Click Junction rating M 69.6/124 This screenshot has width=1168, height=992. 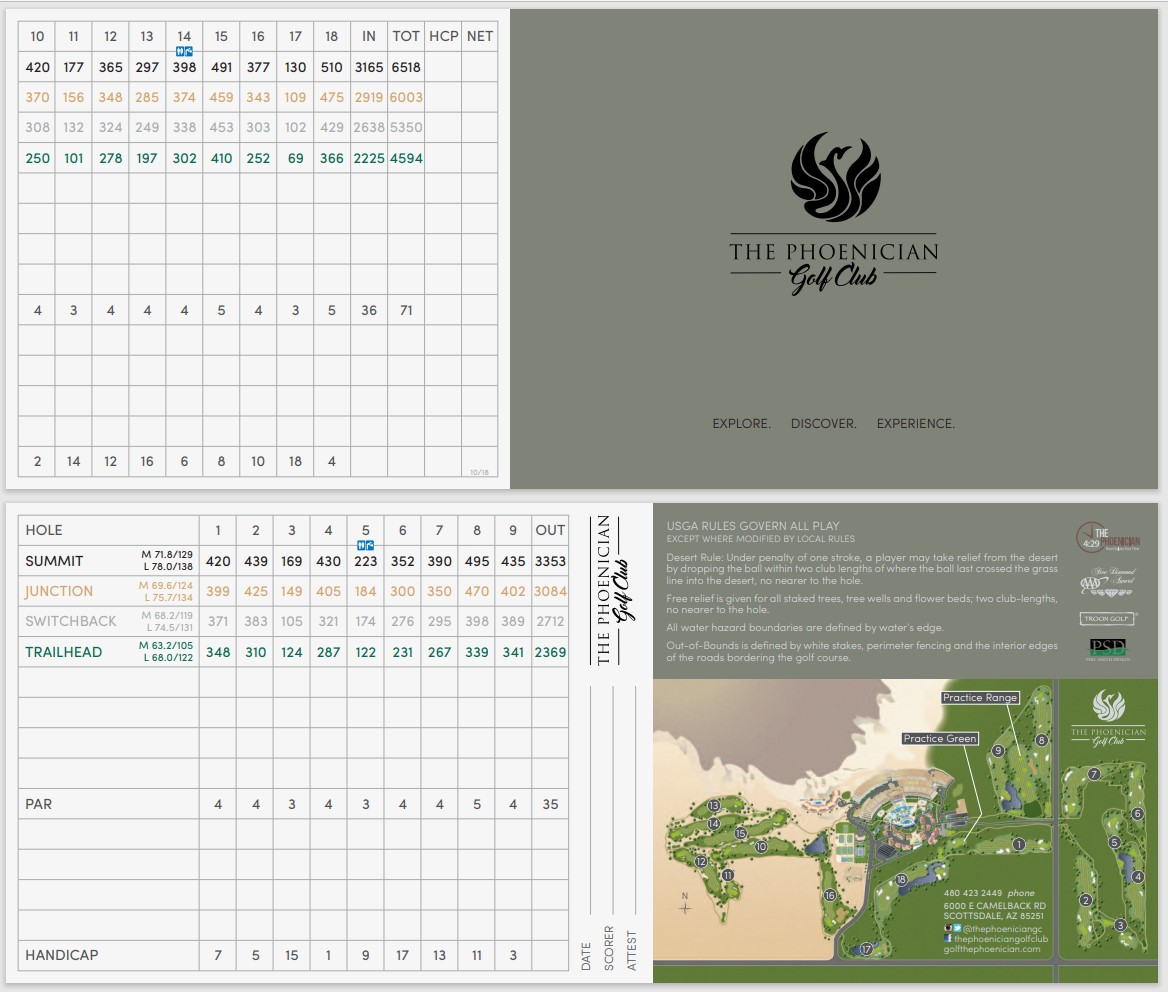(165, 585)
